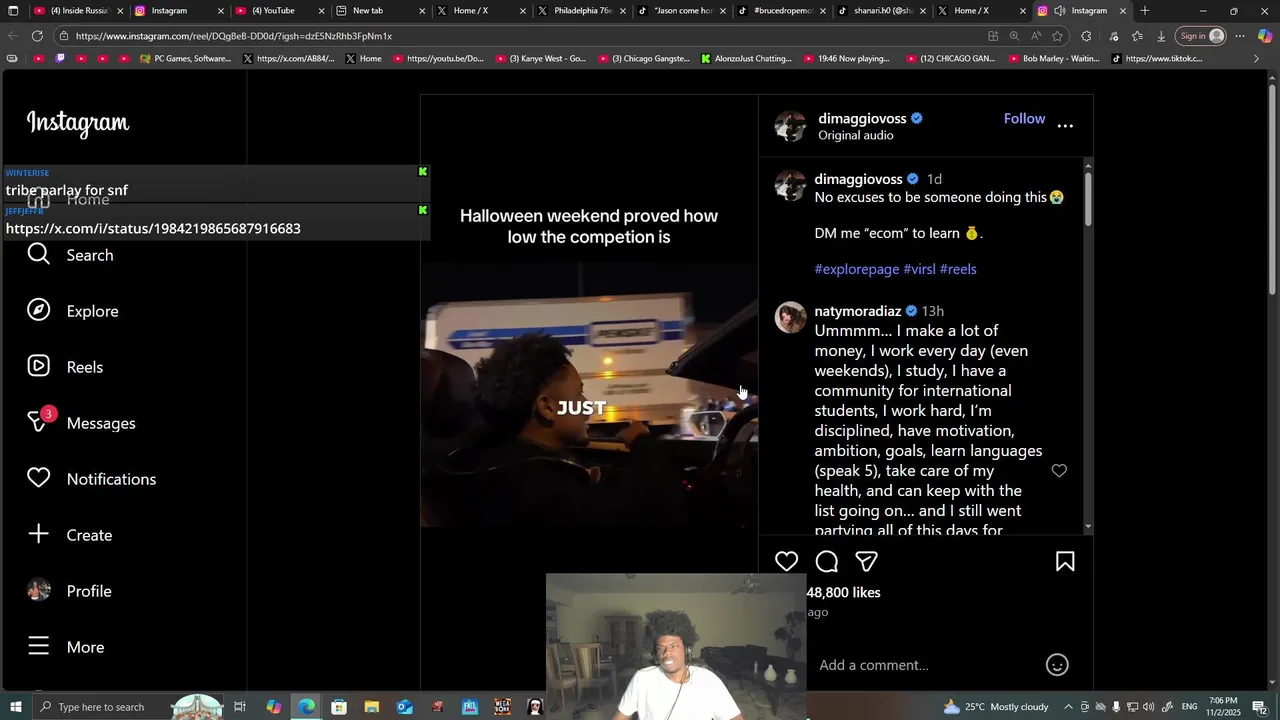Show hidden system tray icons chevron
1280x720 pixels.
pos(1067,707)
